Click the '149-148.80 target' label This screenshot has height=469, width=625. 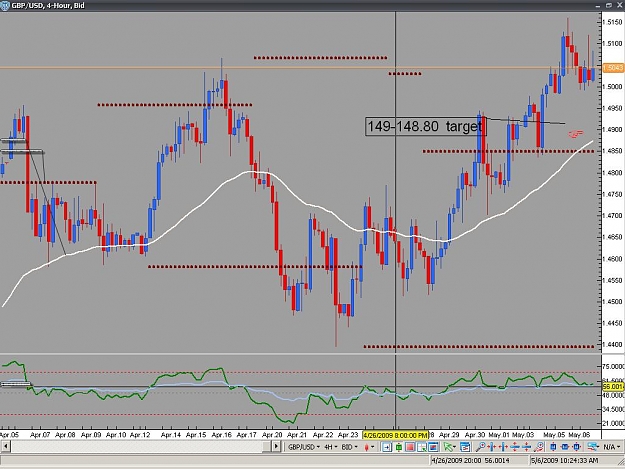pyautogui.click(x=425, y=126)
